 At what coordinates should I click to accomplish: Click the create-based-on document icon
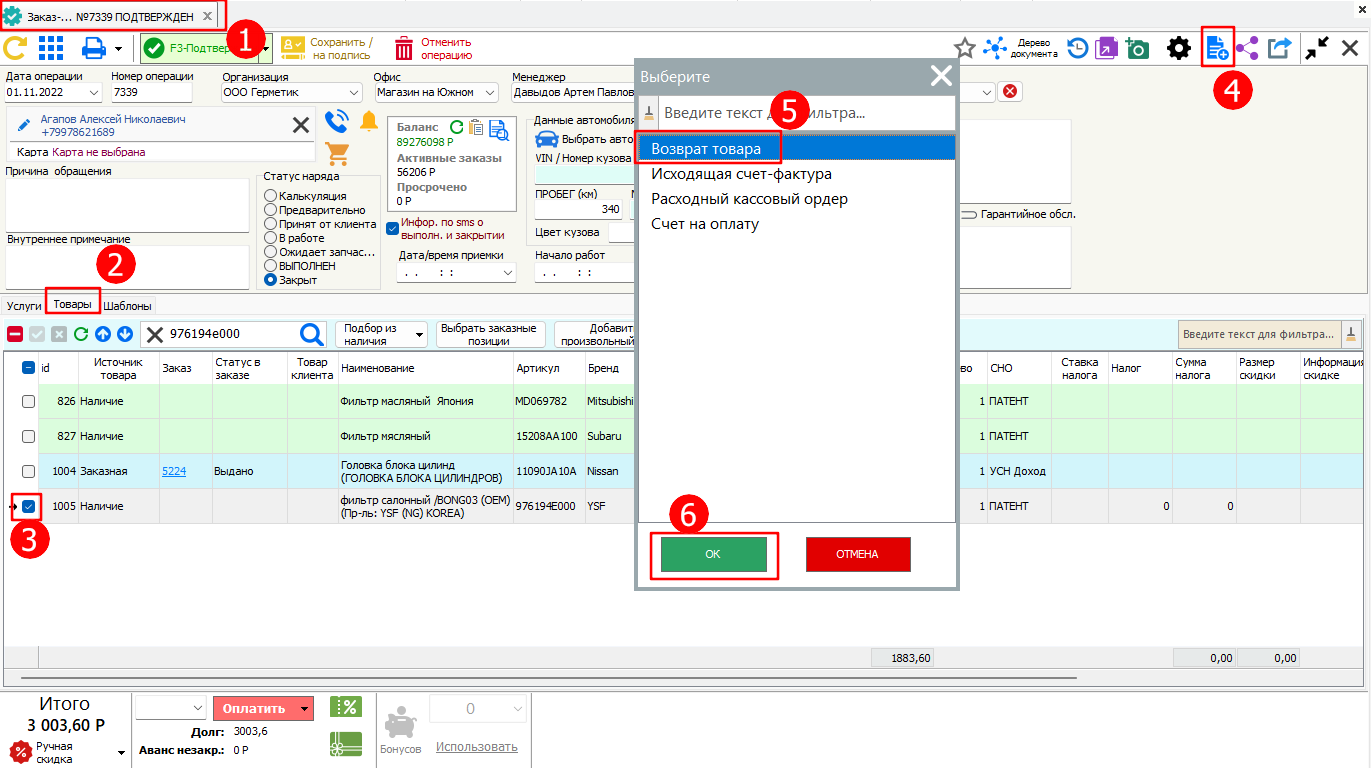[x=1217, y=47]
